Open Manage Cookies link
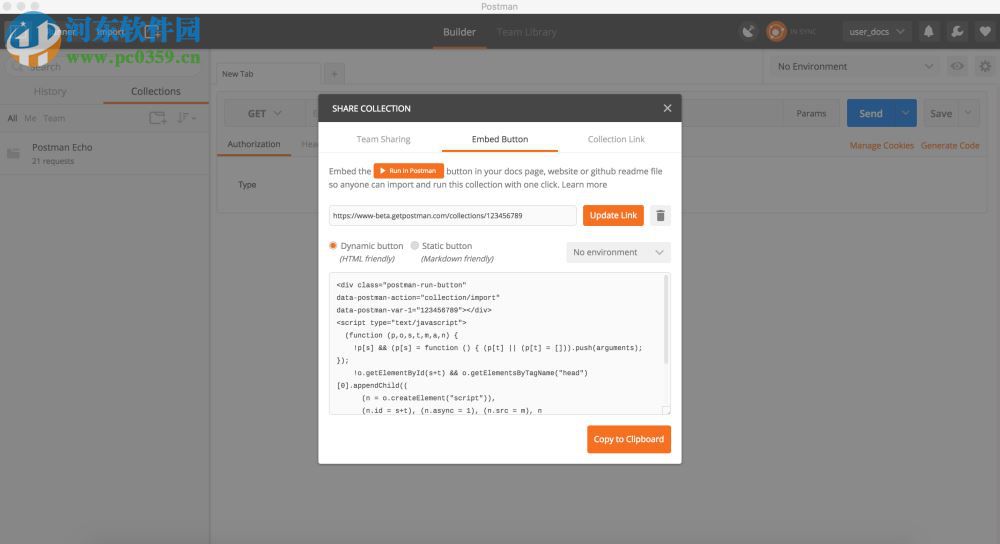The image size is (1000, 544). [881, 145]
